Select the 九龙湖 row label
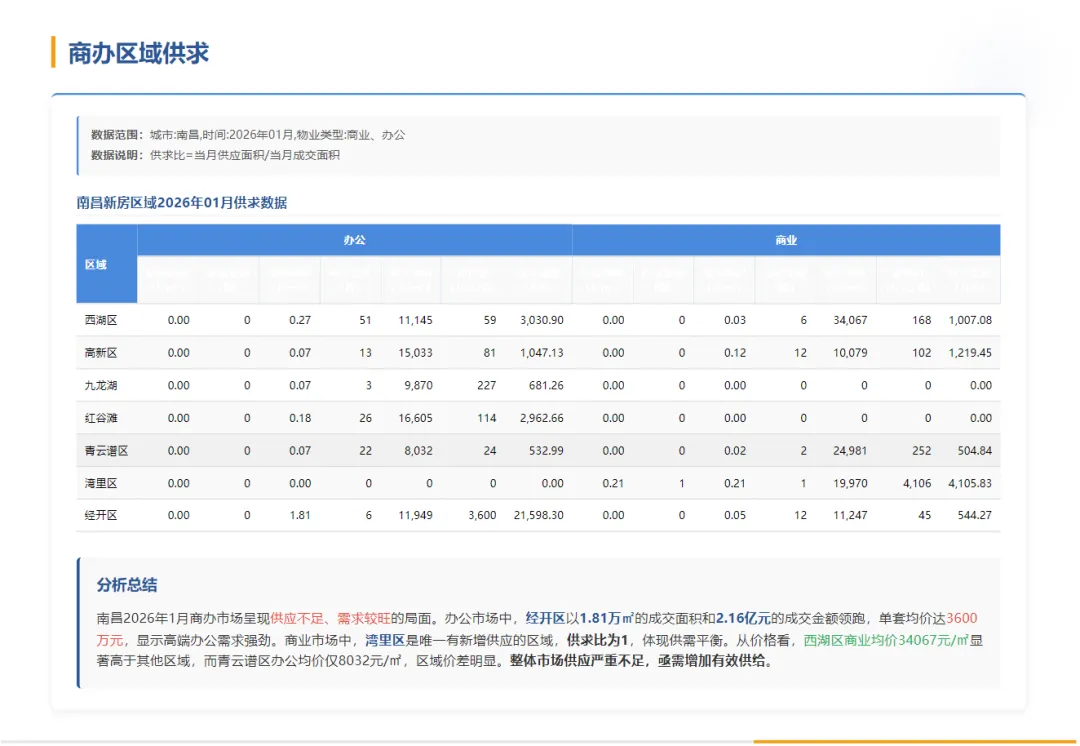Viewport: 1080px width, 746px height. pos(101,385)
